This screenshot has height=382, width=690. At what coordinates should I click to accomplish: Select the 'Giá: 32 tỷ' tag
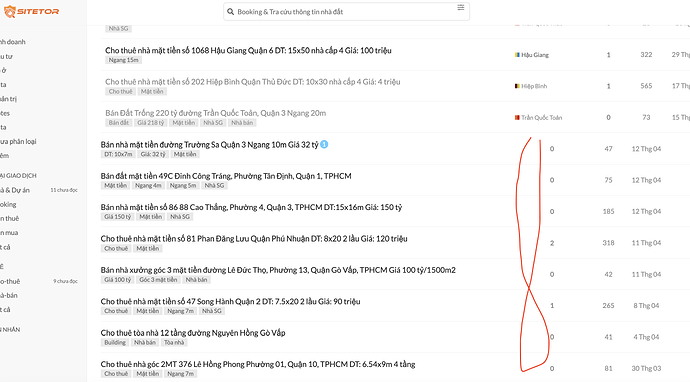[153, 154]
